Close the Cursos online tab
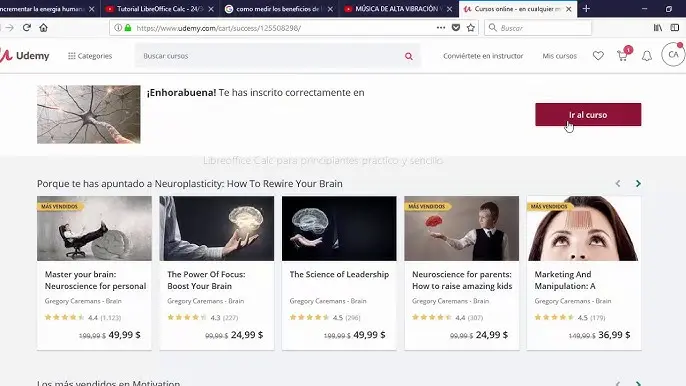This screenshot has height=386, width=686. pos(568,9)
